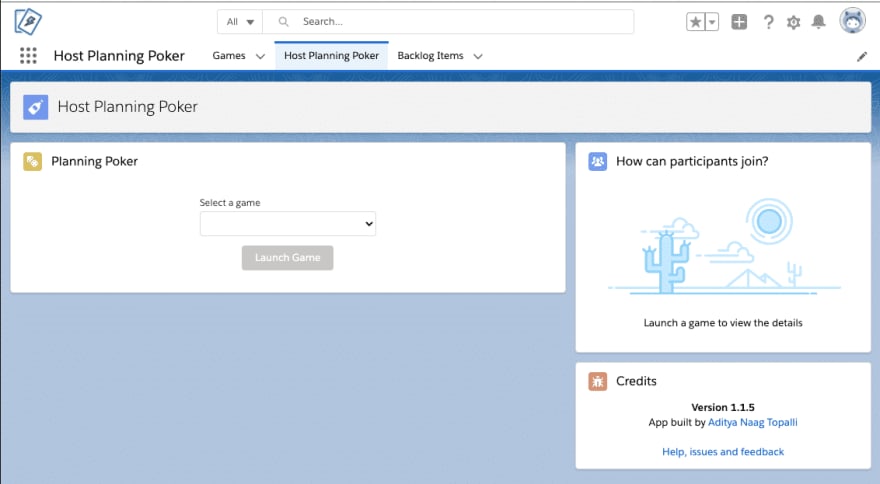880x484 pixels.
Task: Click the Host Planning Poker app name
Action: pyautogui.click(x=119, y=56)
